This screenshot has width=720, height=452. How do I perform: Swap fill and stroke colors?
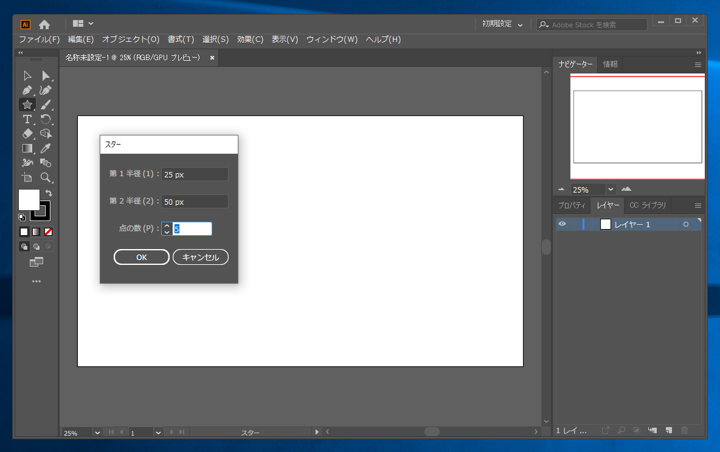tap(48, 193)
